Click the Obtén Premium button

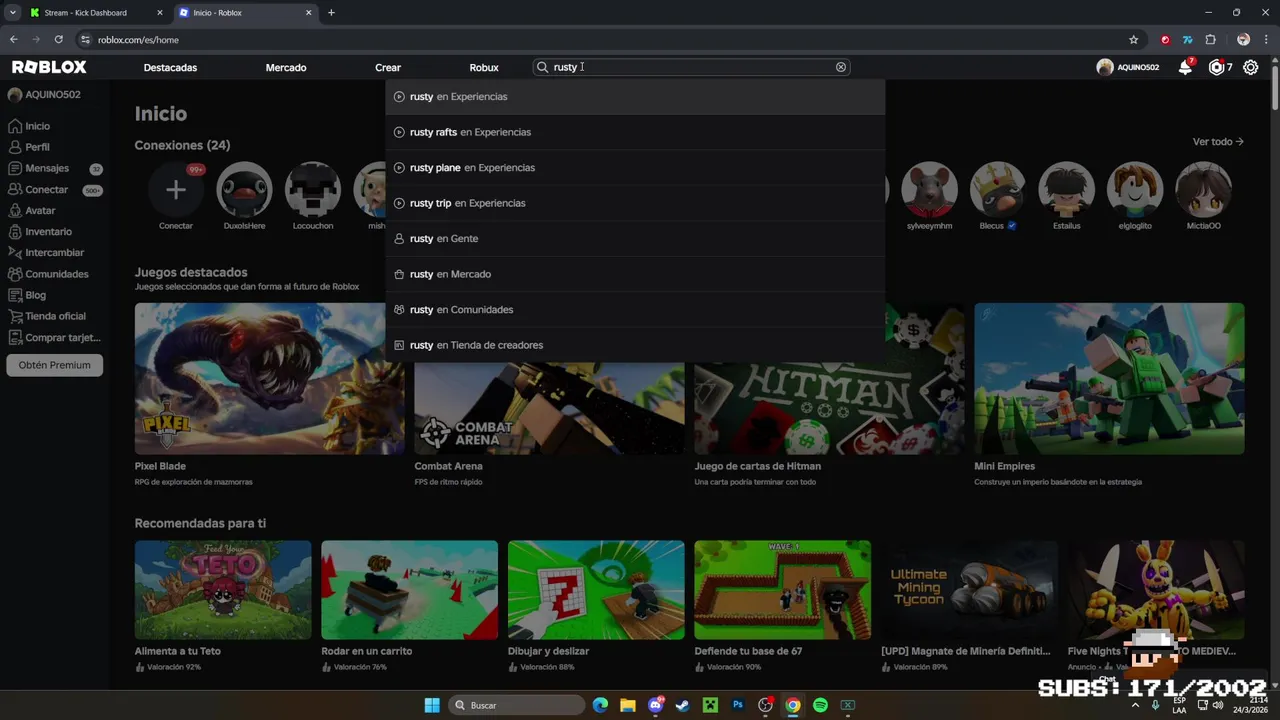[x=54, y=365]
